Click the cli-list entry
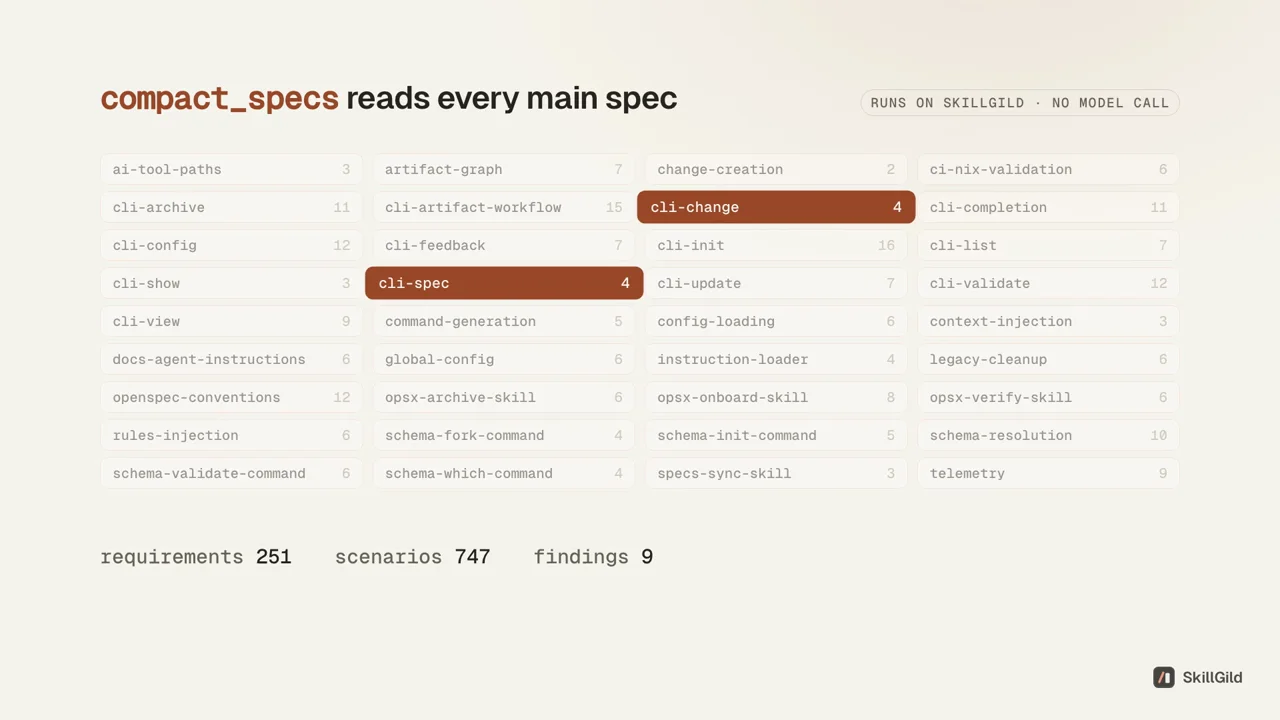1280x720 pixels. pyautogui.click(x=1048, y=245)
